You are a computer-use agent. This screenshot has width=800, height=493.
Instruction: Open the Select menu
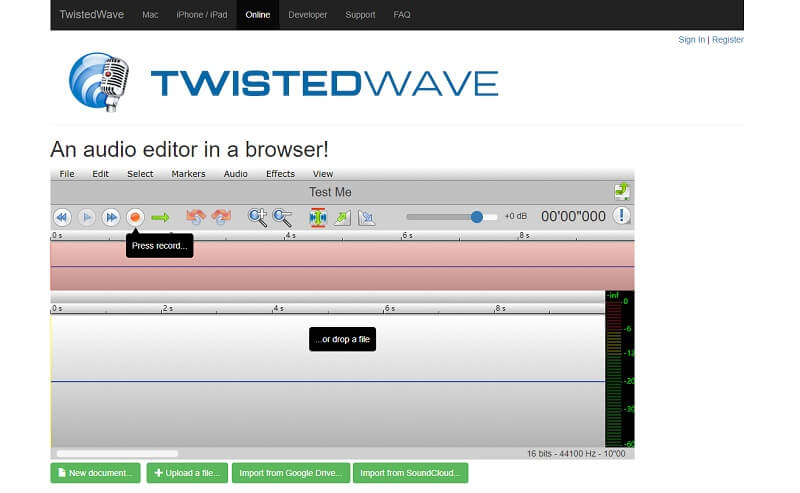pos(140,174)
